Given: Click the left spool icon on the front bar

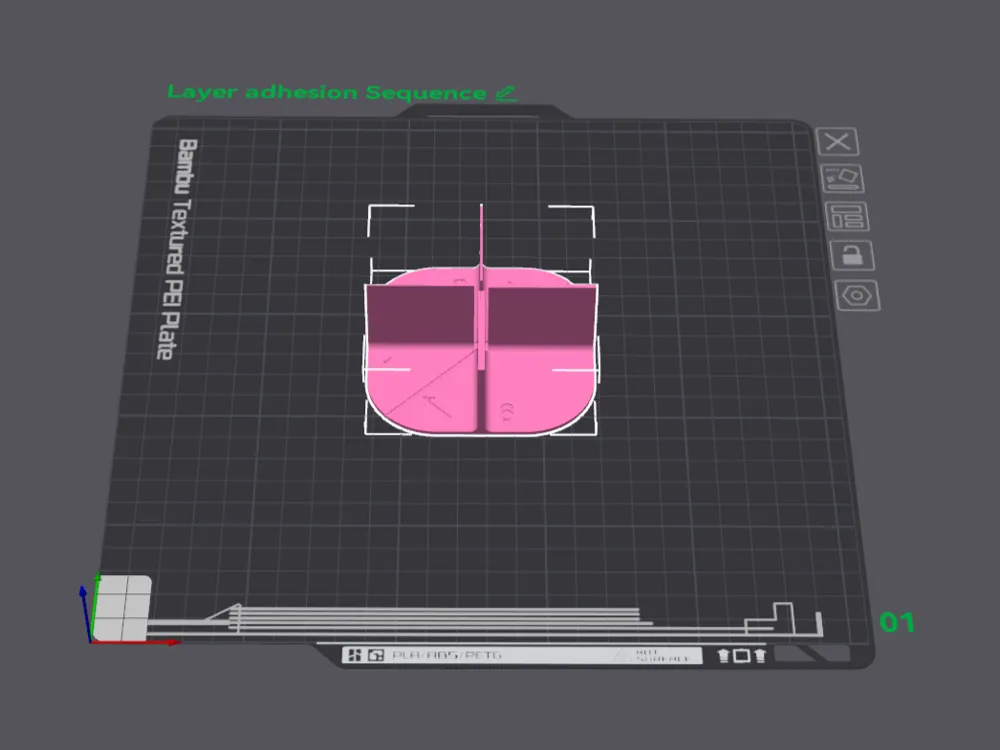Looking at the screenshot, I should point(722,655).
